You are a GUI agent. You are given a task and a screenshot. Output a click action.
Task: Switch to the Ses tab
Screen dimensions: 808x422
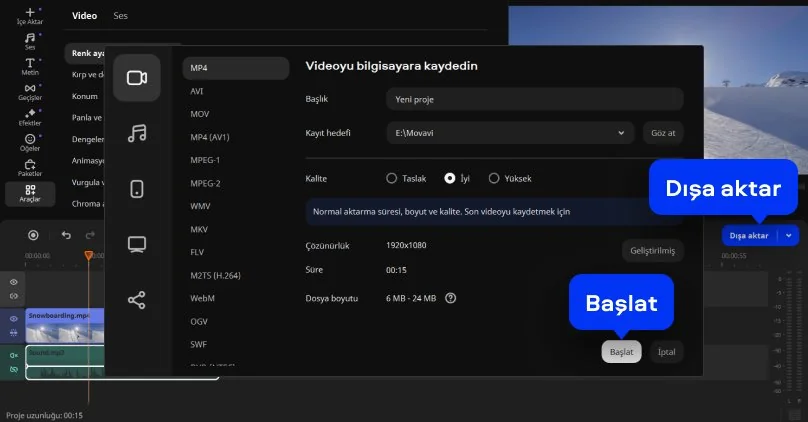point(120,16)
